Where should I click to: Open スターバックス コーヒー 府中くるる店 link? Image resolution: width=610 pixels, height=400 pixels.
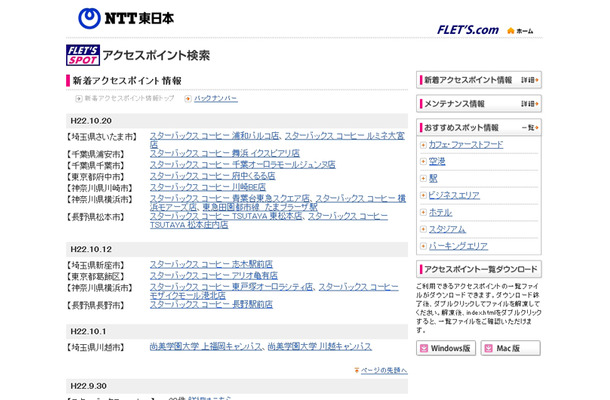[x=212, y=176]
